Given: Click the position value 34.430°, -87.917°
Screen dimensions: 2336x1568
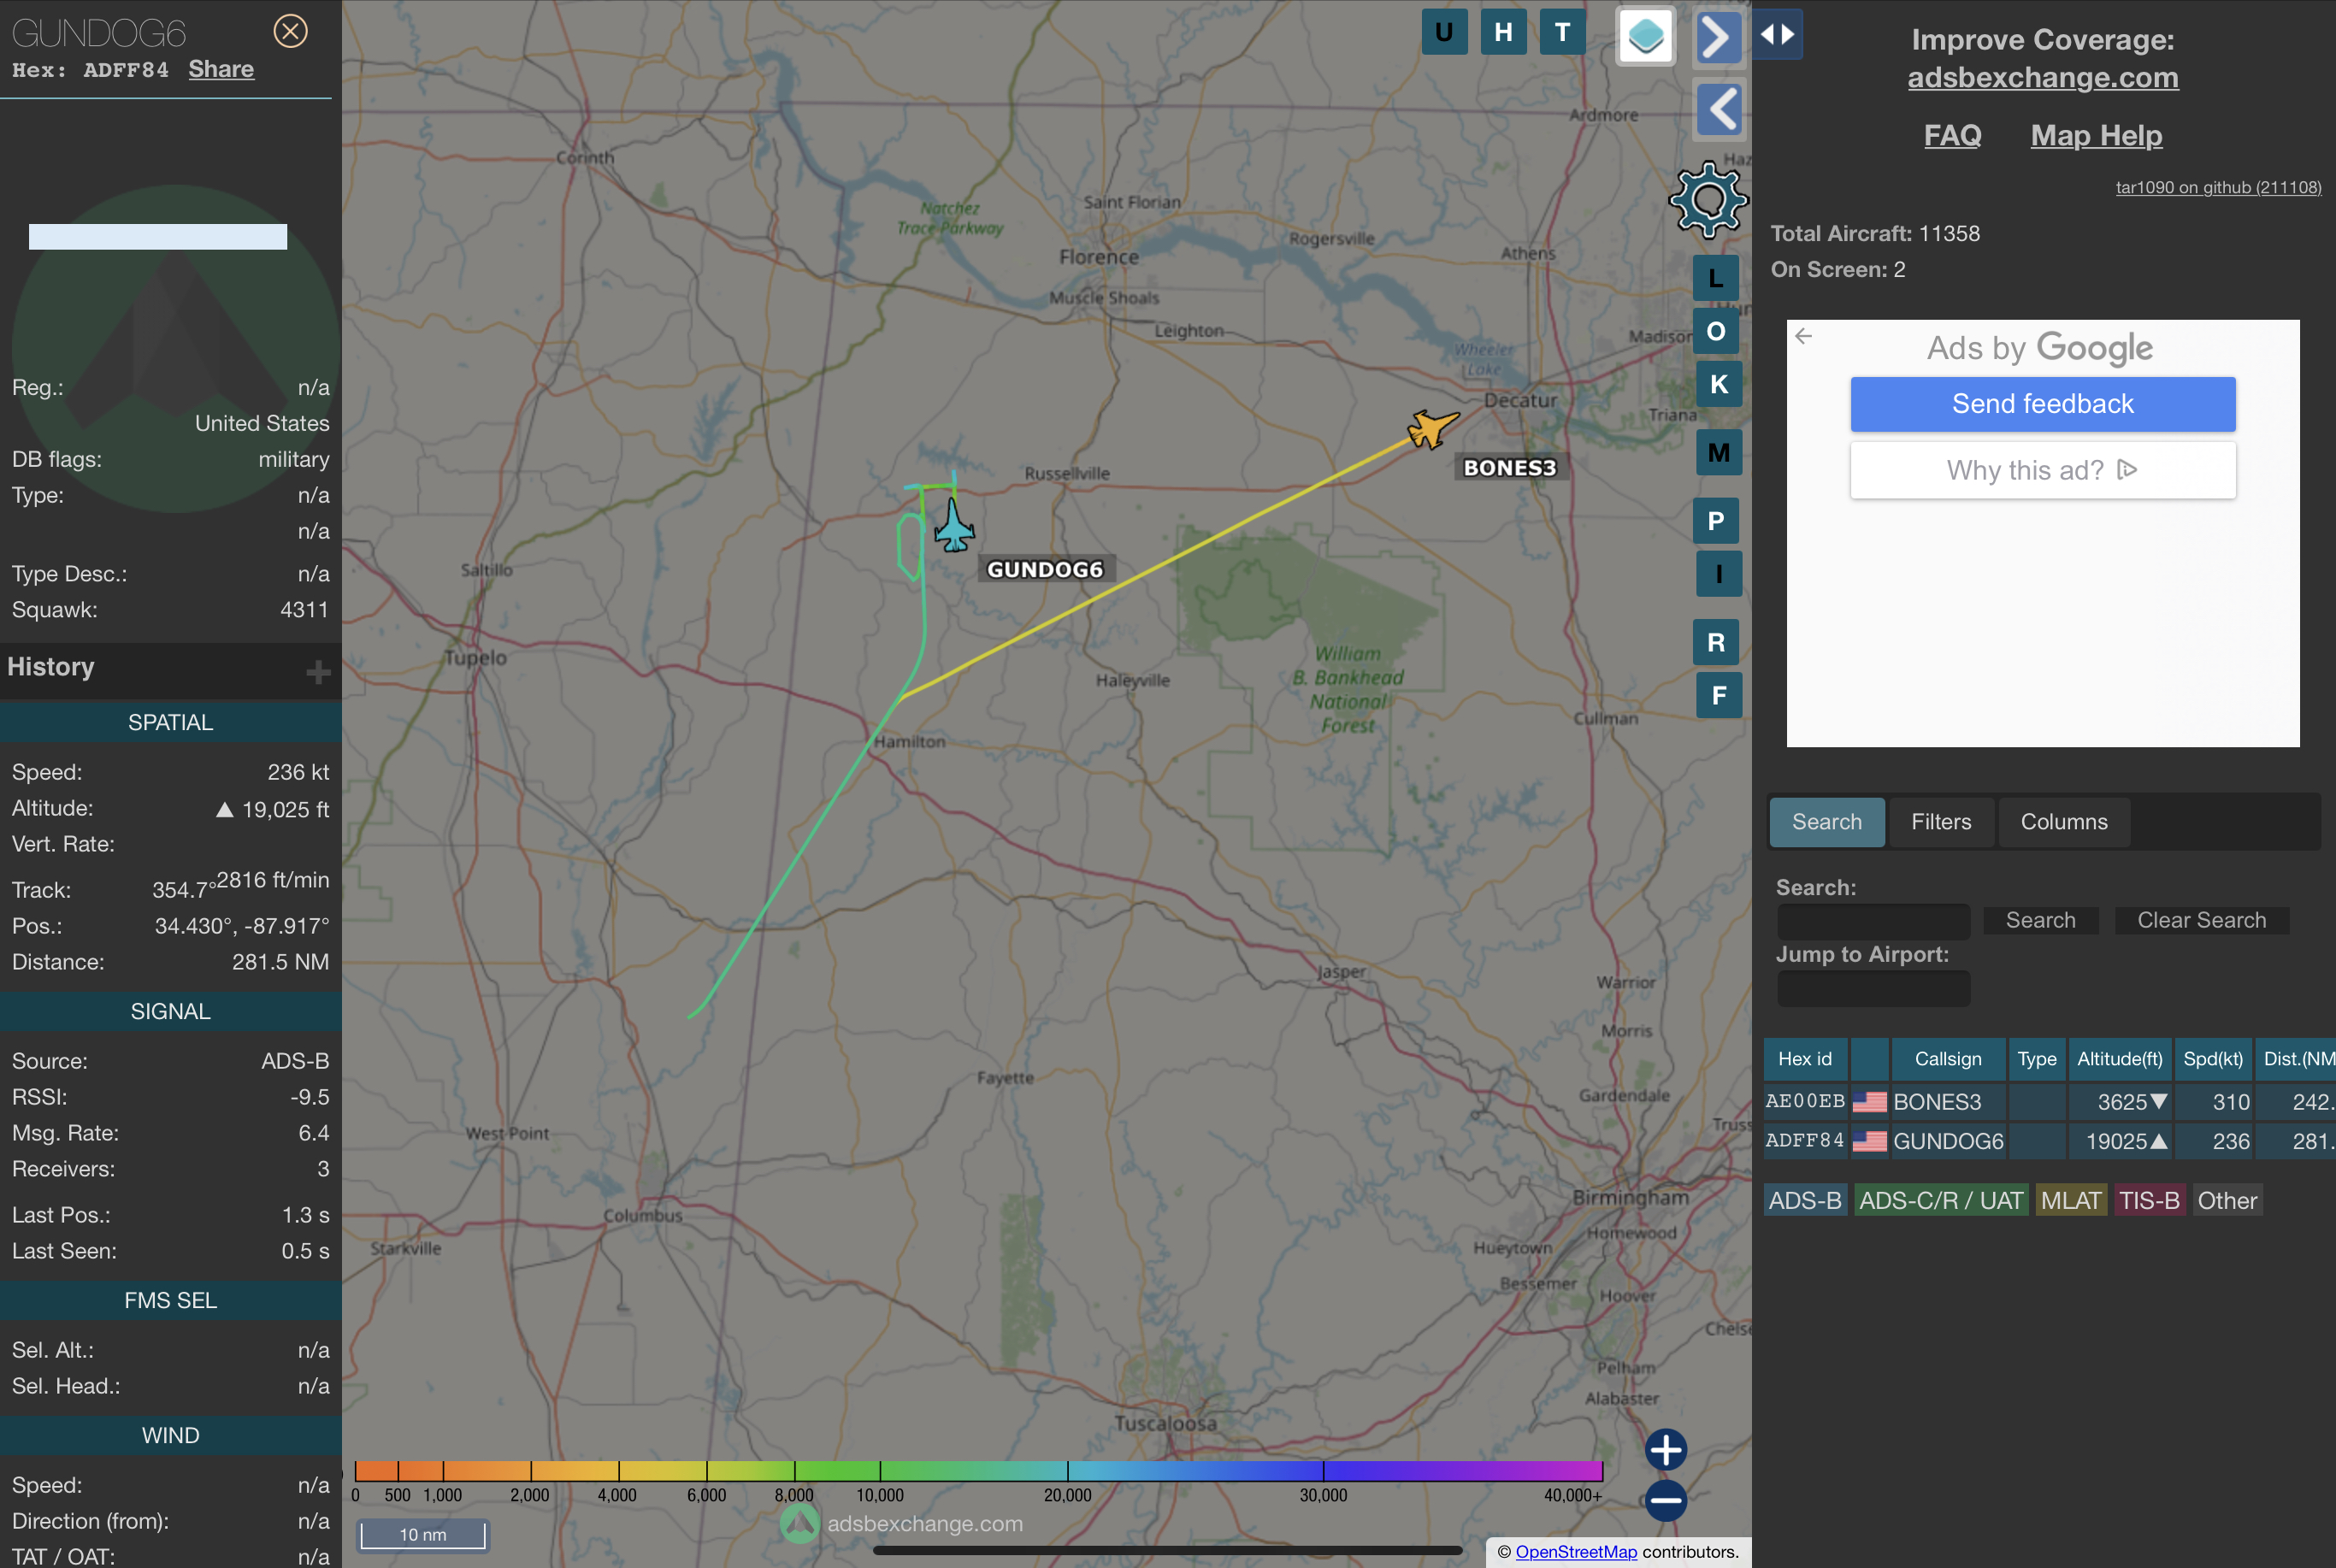Looking at the screenshot, I should [242, 926].
